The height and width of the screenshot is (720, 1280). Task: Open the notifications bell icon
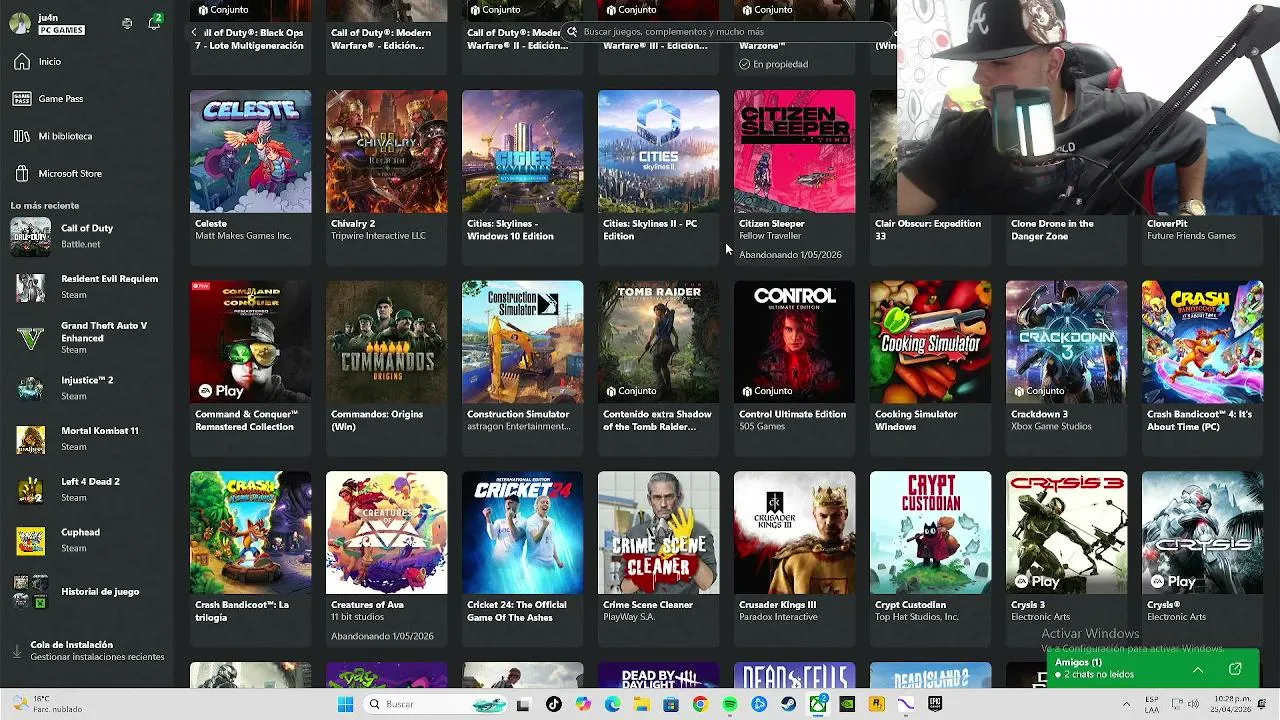click(x=154, y=23)
